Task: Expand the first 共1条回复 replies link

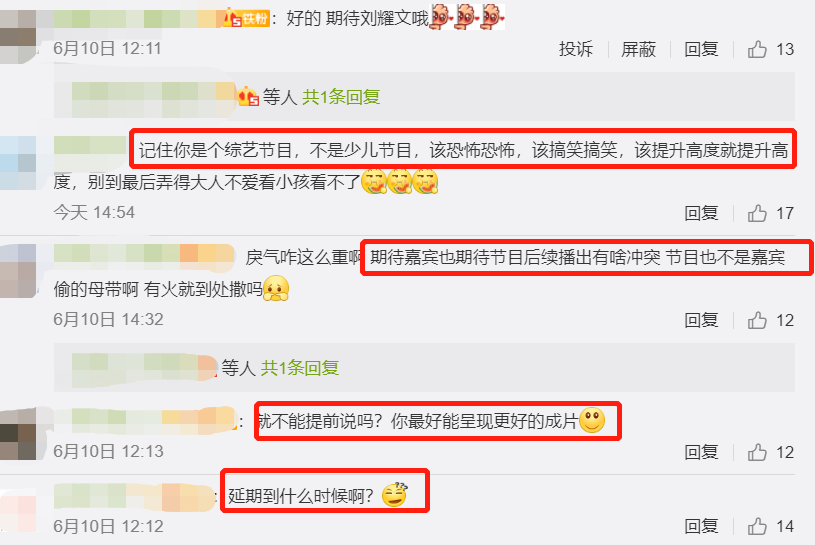Action: 341,97
